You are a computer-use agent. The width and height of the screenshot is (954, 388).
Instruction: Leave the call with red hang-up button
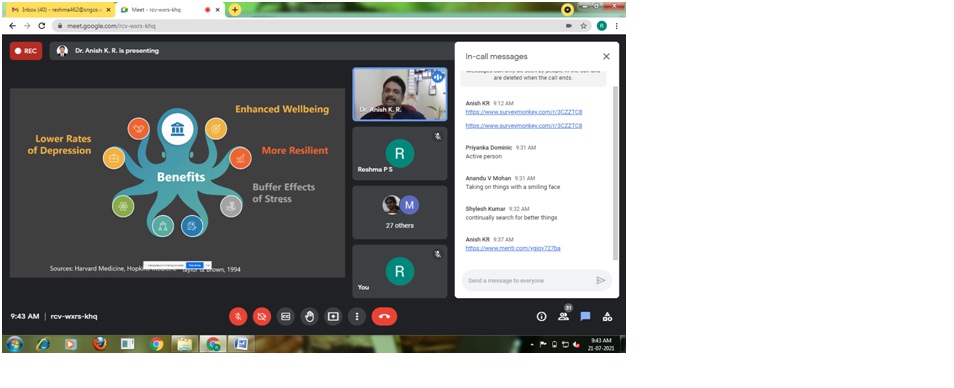pos(384,316)
